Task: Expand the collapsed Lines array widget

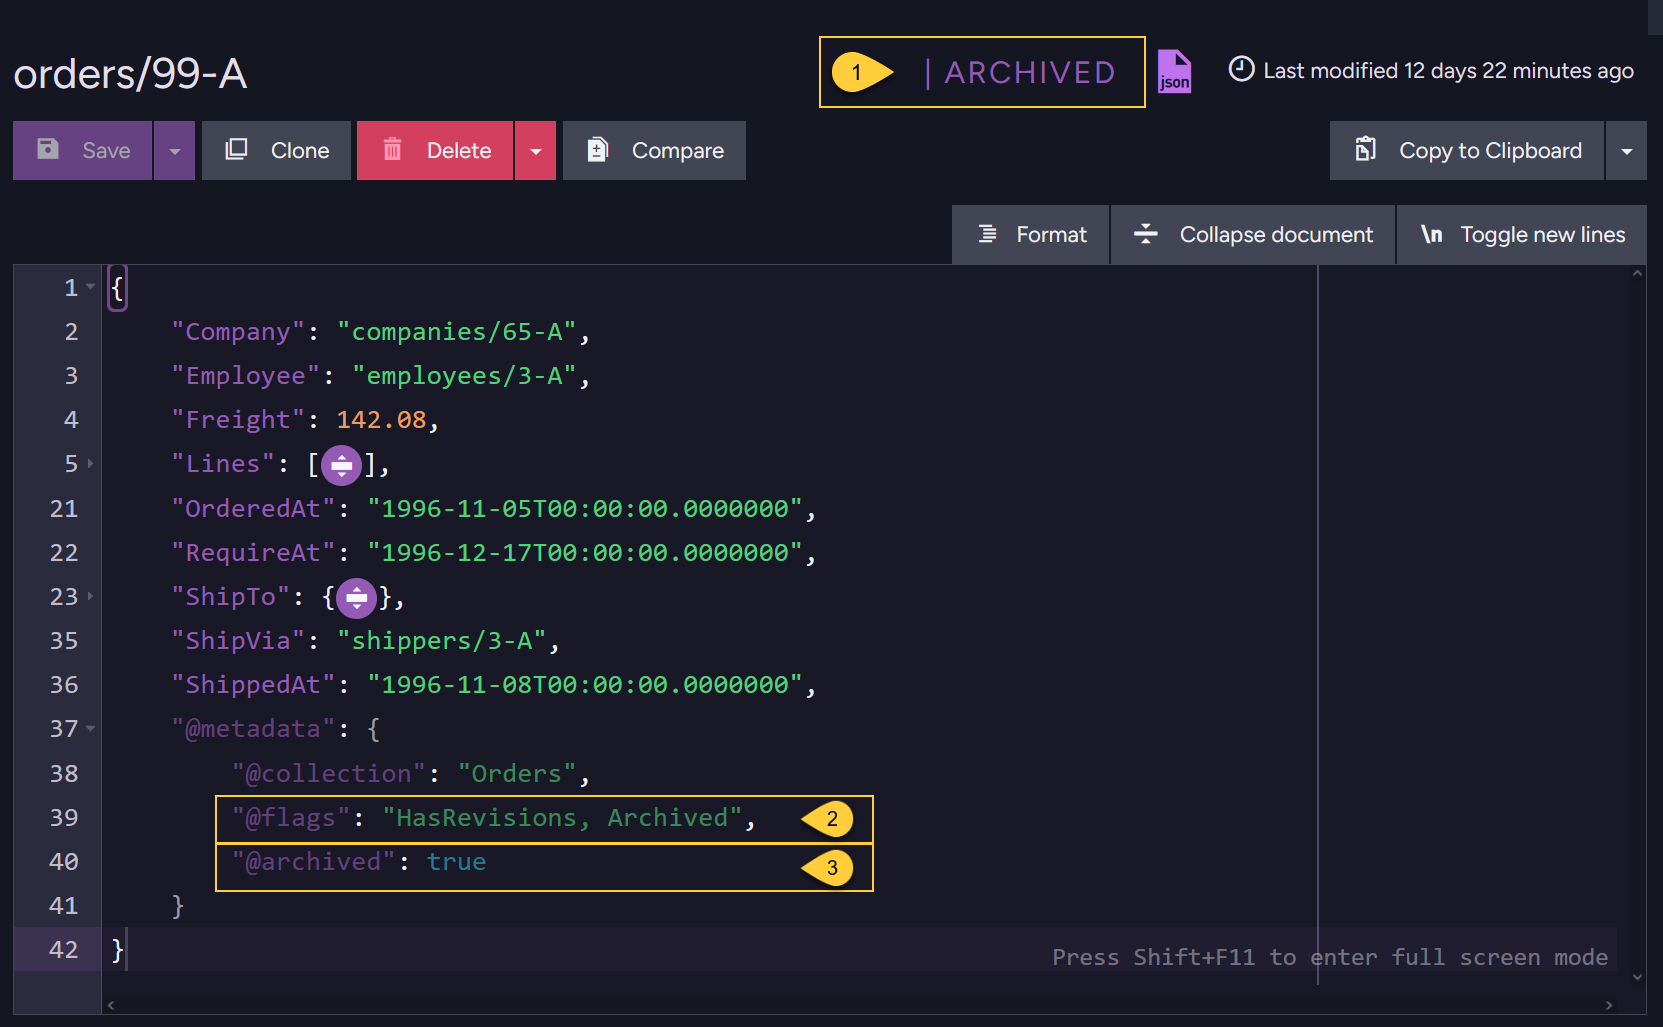Action: (x=341, y=465)
